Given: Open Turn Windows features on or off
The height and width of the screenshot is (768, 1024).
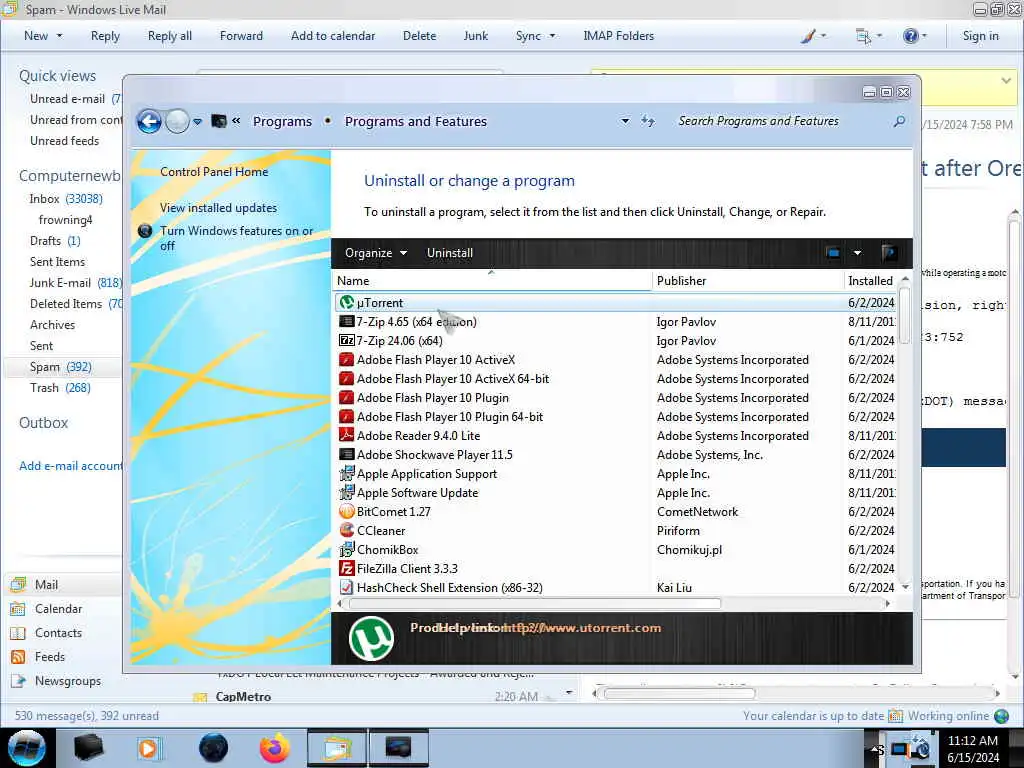Looking at the screenshot, I should pos(236,238).
